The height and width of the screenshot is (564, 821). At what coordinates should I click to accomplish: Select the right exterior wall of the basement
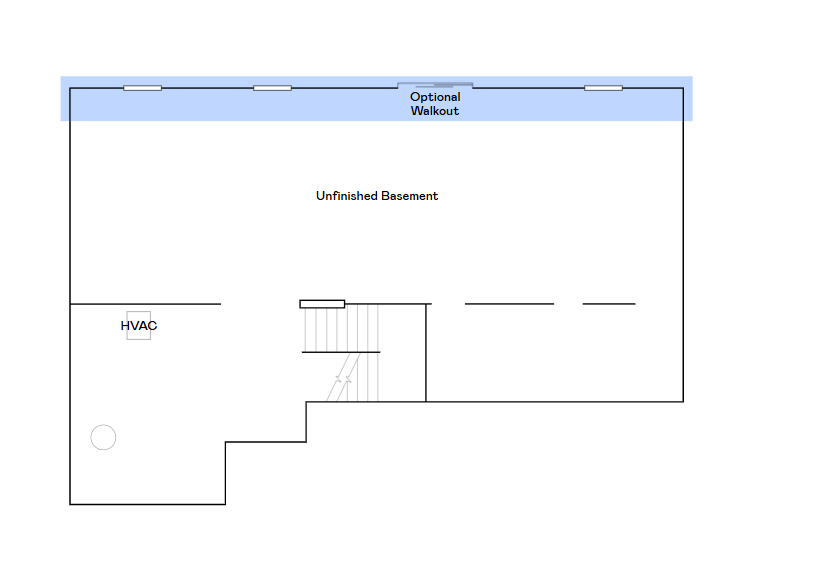683,245
